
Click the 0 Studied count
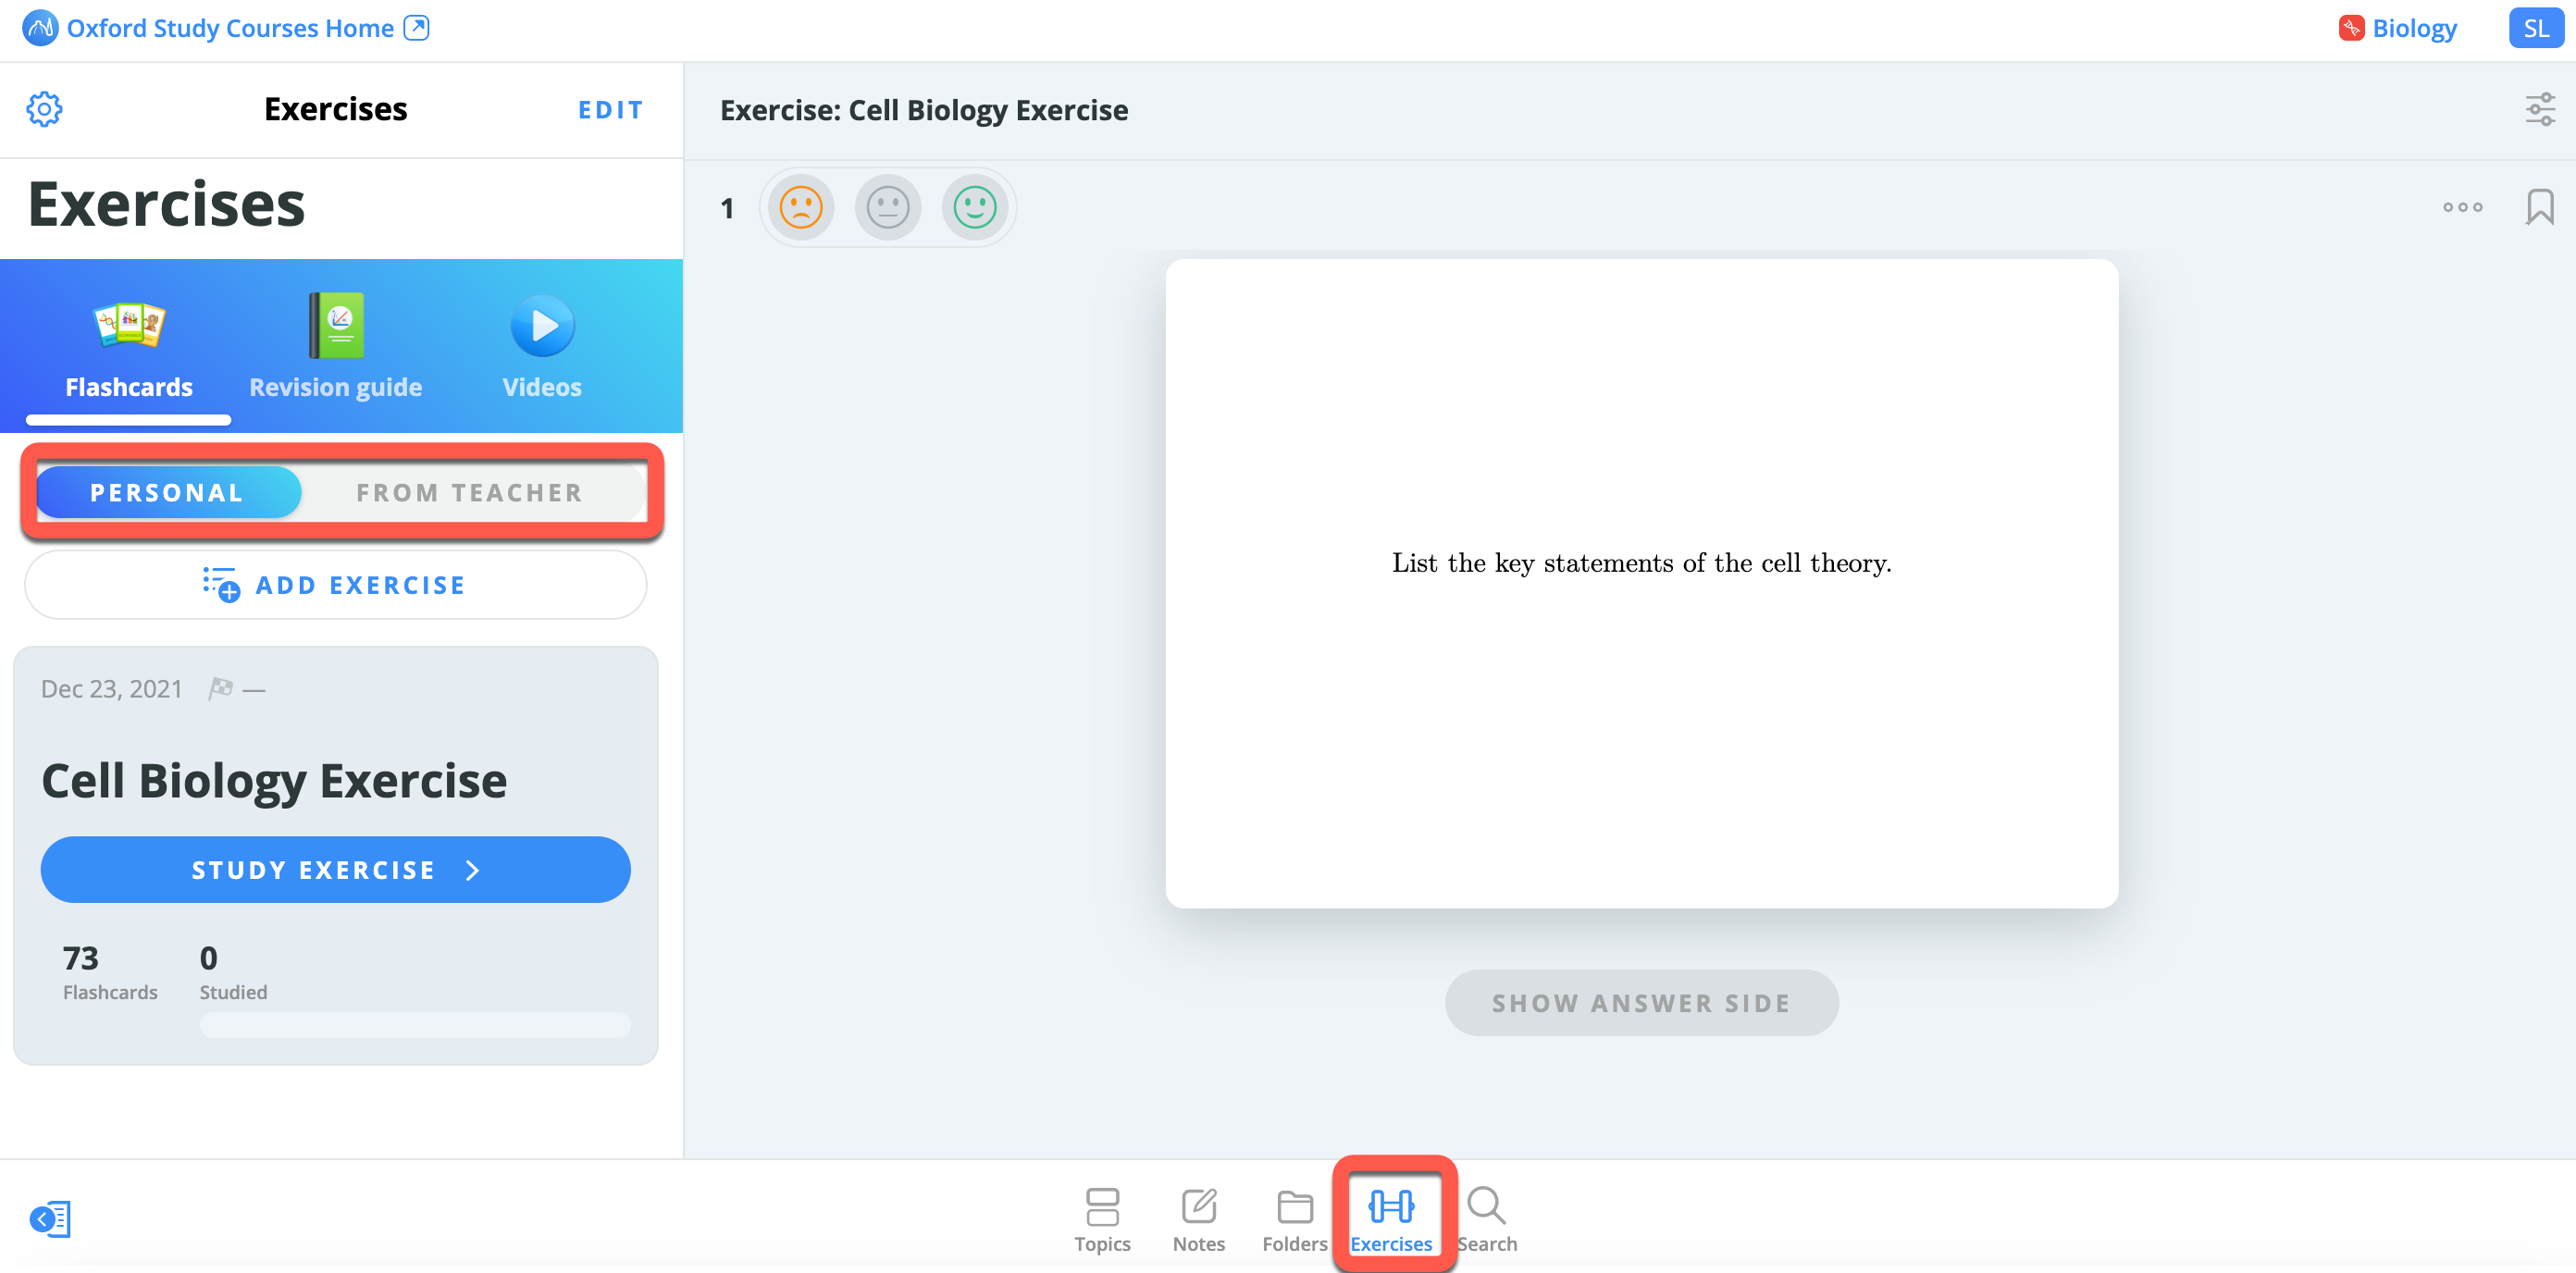(233, 972)
